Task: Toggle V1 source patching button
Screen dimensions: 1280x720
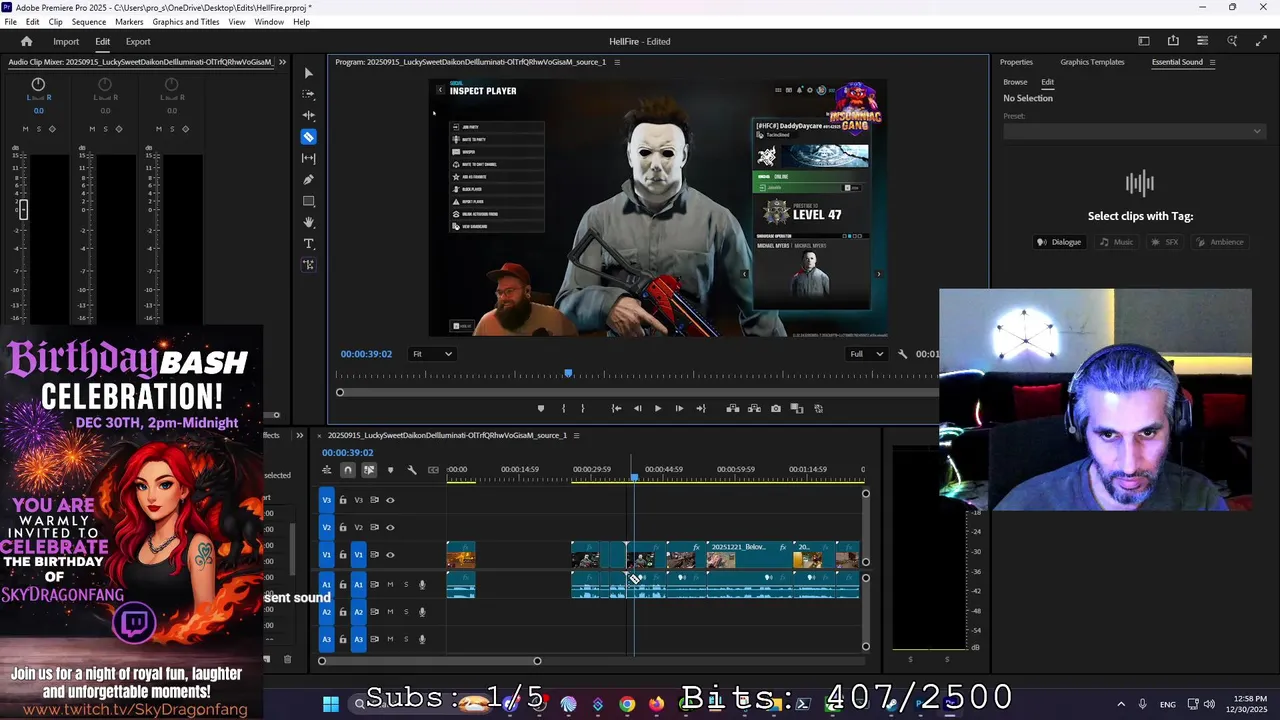Action: click(x=326, y=555)
